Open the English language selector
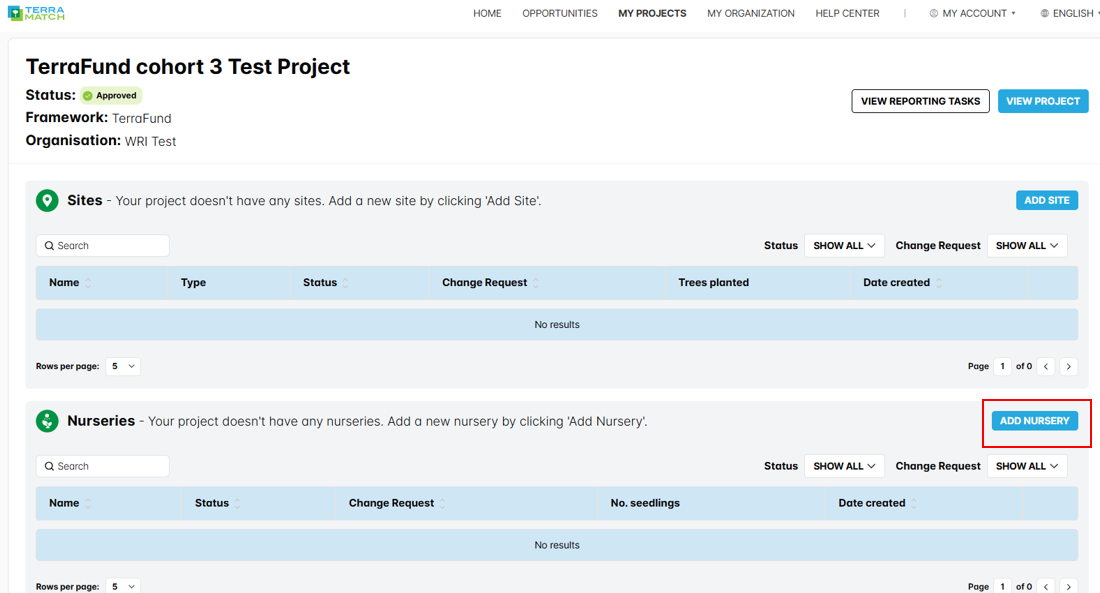The image size is (1100, 593). pyautogui.click(x=1070, y=13)
